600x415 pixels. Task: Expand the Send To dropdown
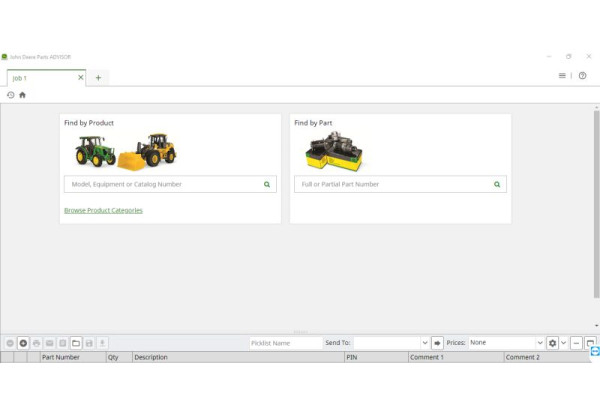tap(424, 343)
